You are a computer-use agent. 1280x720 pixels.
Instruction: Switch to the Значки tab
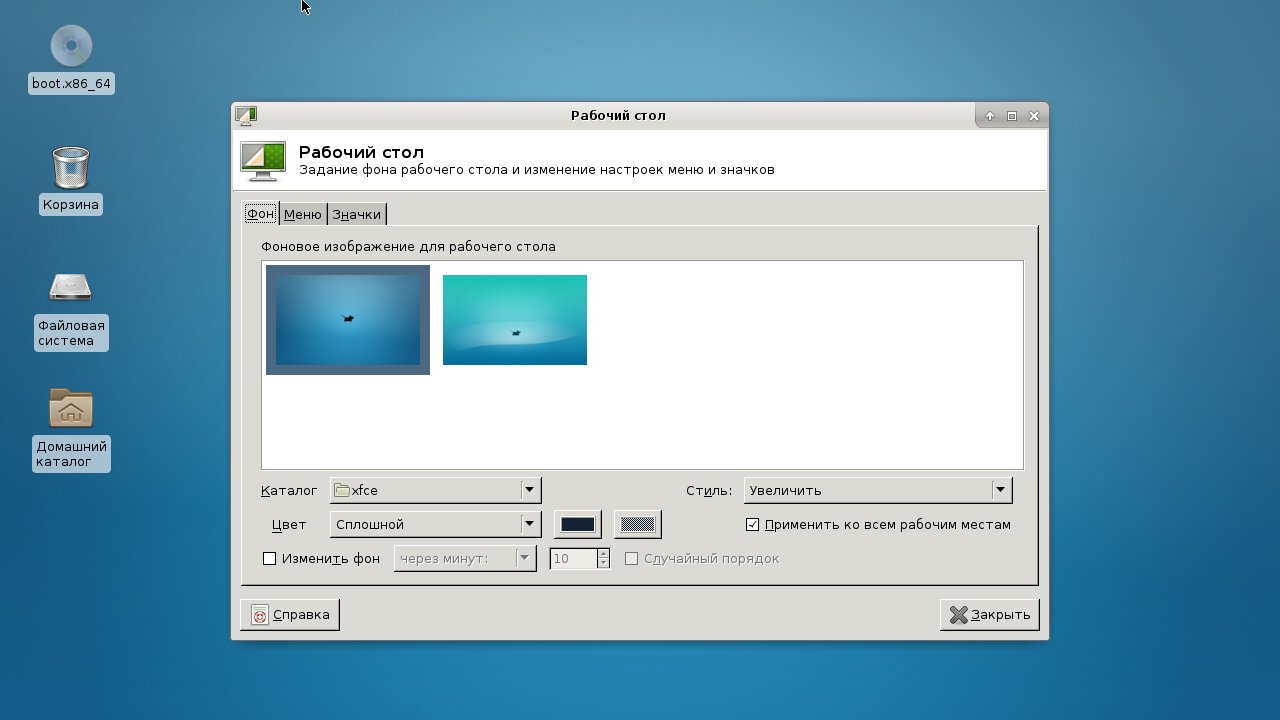(x=357, y=214)
